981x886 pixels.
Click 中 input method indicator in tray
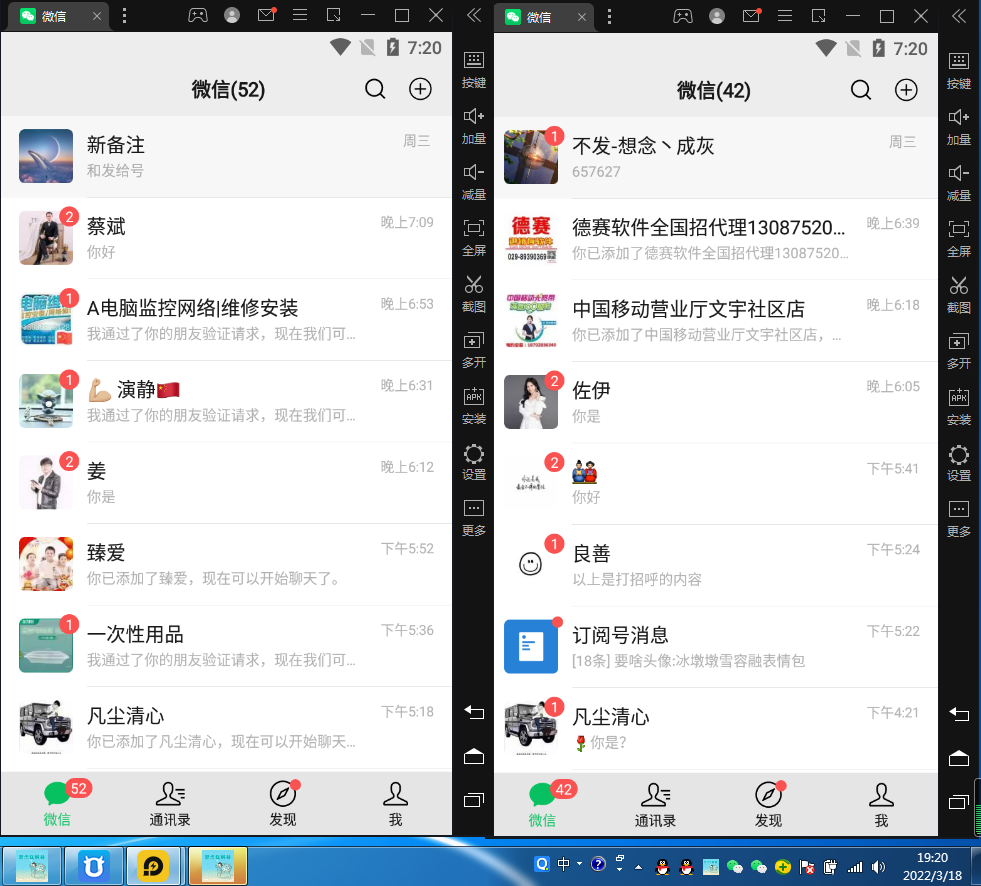coord(563,864)
